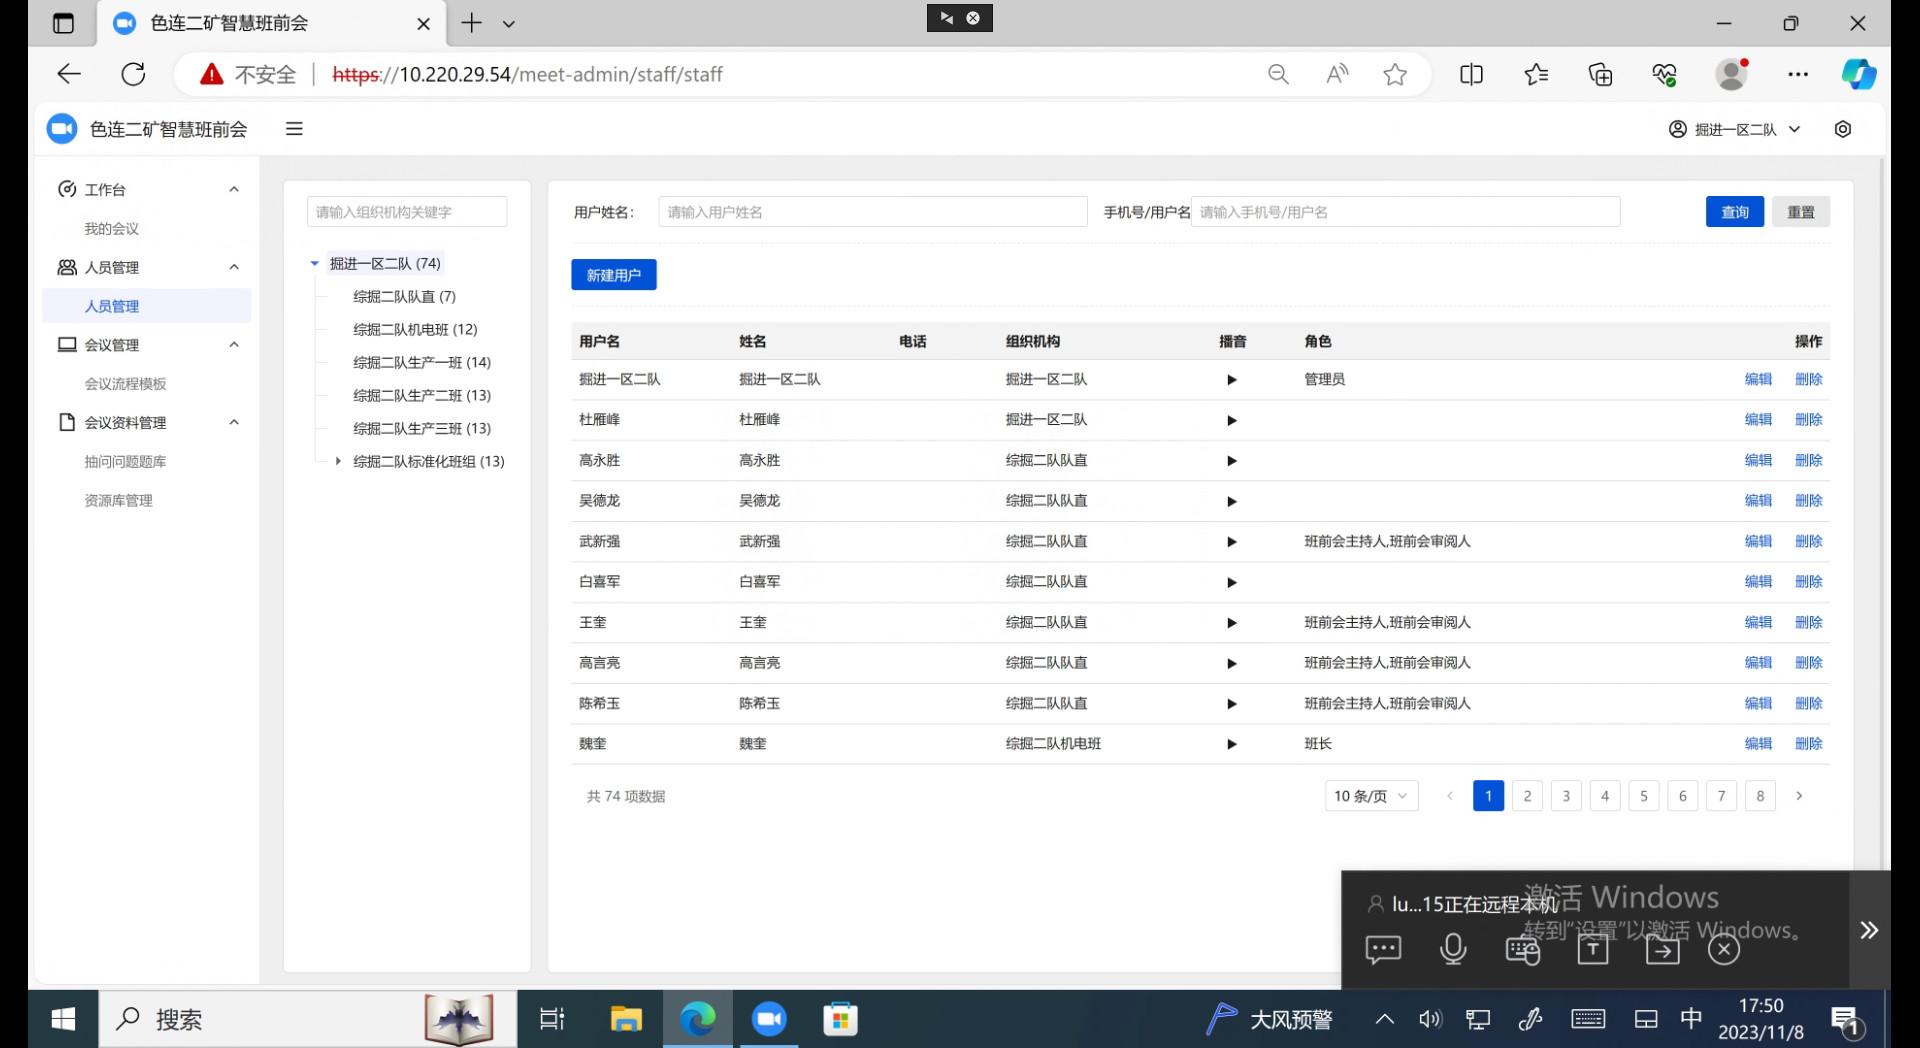The height and width of the screenshot is (1048, 1920).
Task: Select 综掘二队机电班 (12) in organization tree
Action: pyautogui.click(x=415, y=330)
